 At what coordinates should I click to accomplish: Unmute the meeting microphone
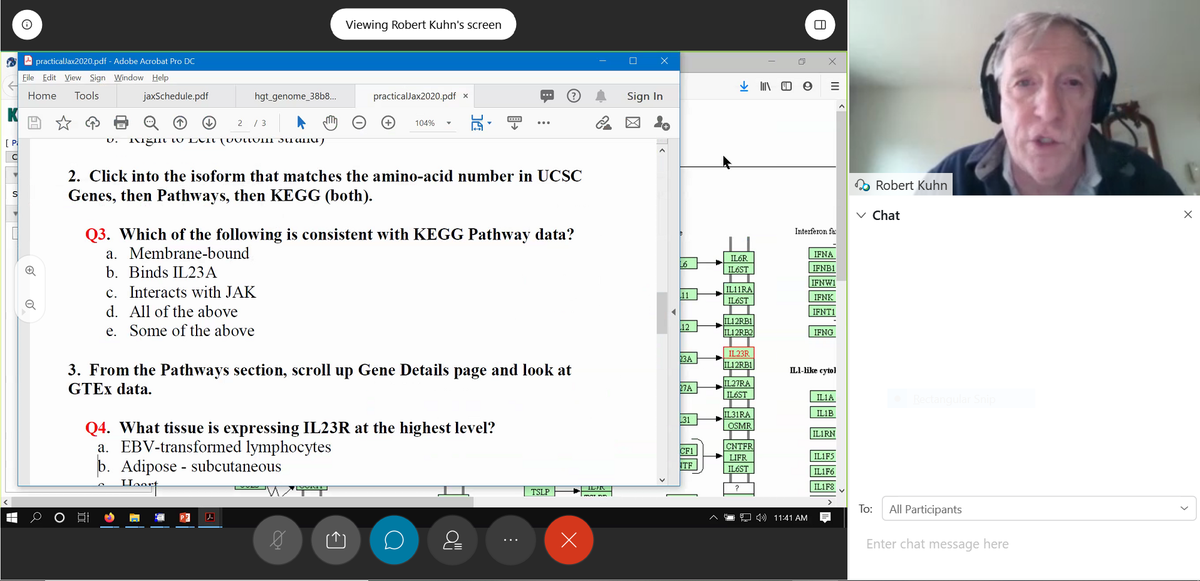pyautogui.click(x=279, y=540)
